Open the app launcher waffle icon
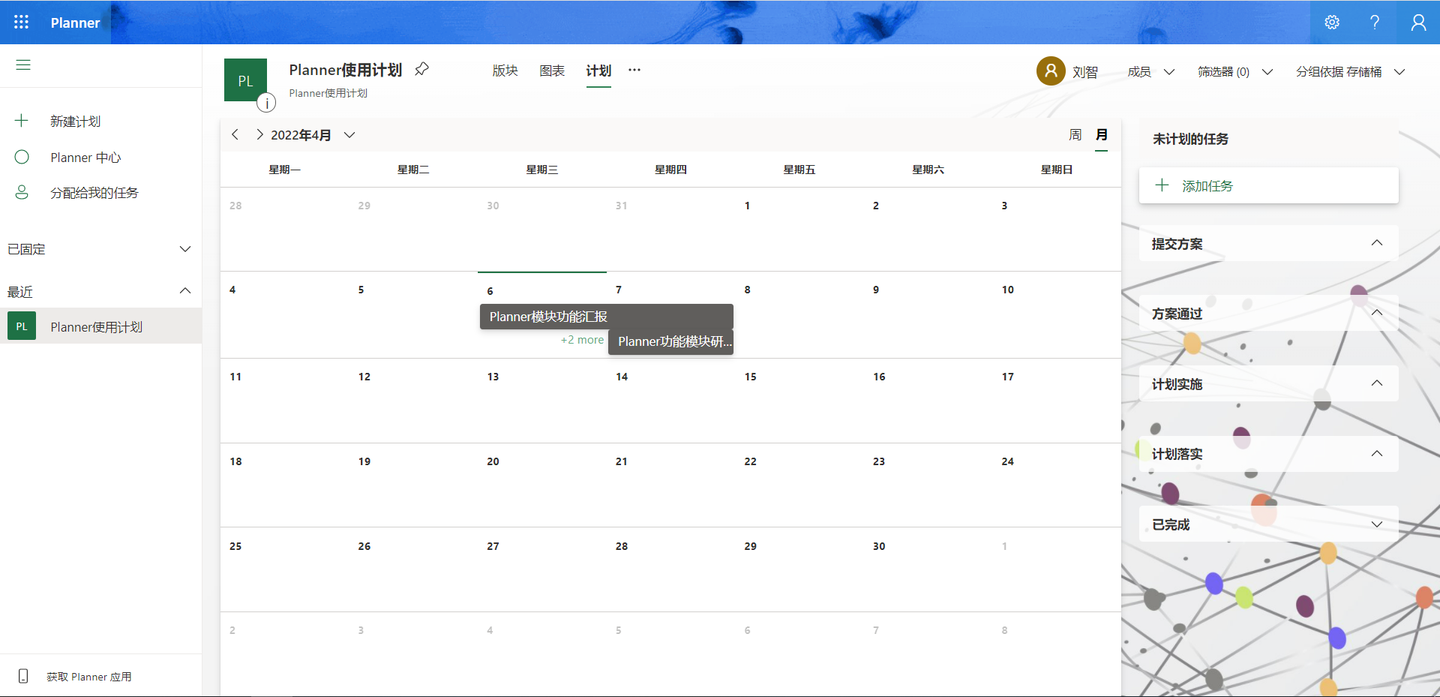Viewport: 1440px width, 697px height. pos(21,22)
